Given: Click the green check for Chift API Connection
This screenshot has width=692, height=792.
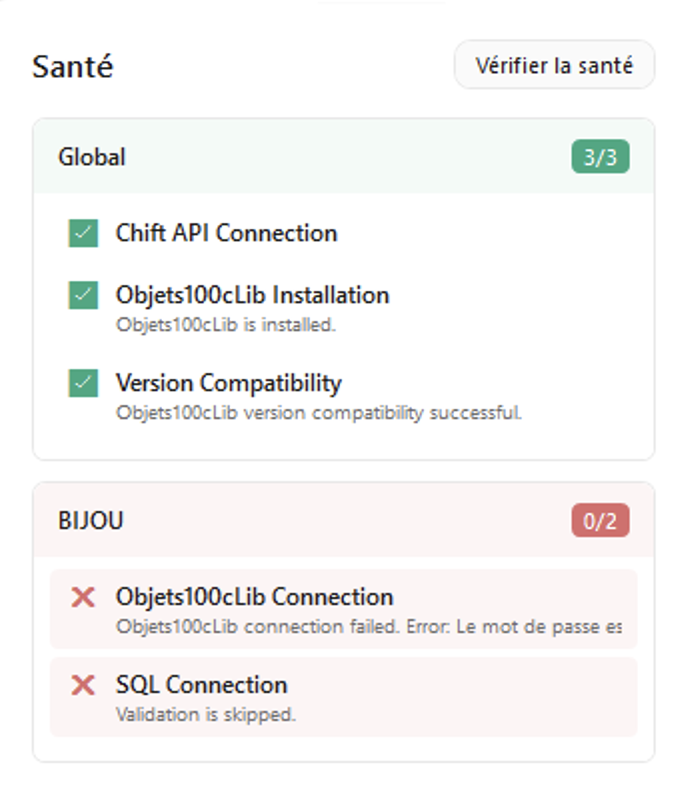Looking at the screenshot, I should (x=83, y=233).
